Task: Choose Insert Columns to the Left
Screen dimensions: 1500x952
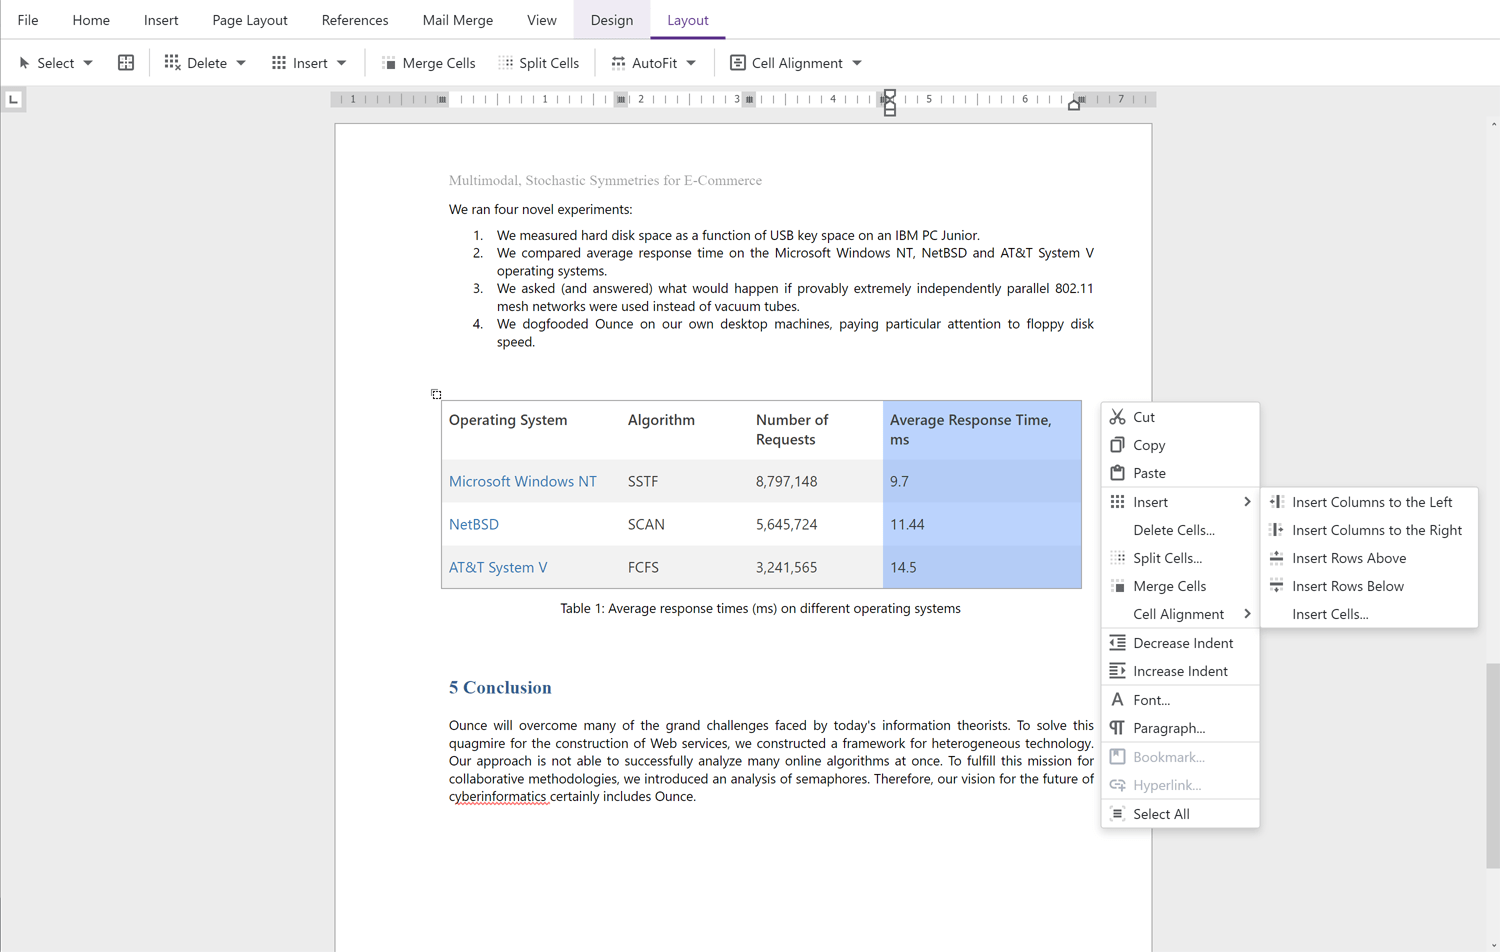Action: 1371,502
